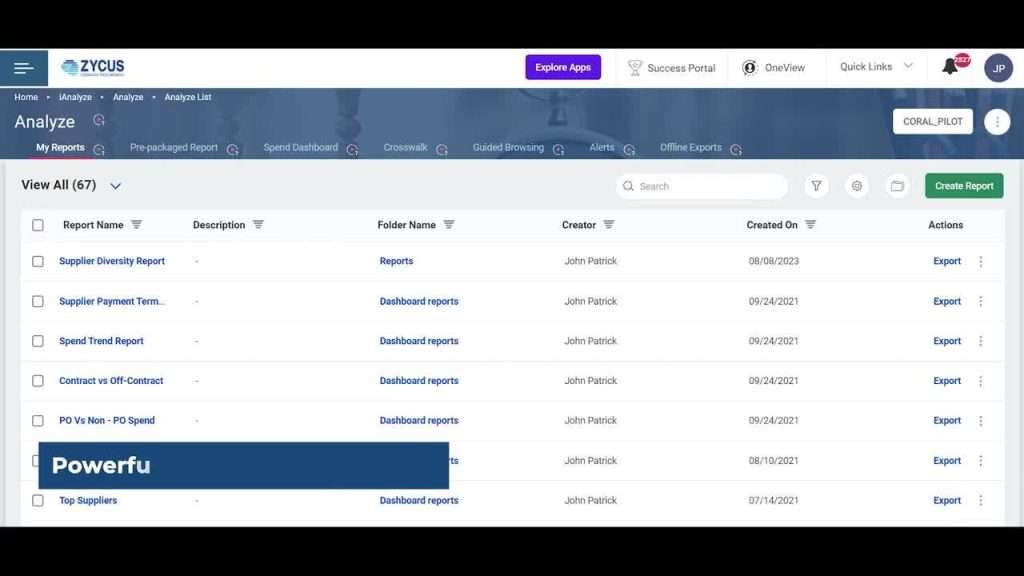Open the filter icon beside the search bar
The height and width of the screenshot is (576, 1024).
[x=816, y=185]
